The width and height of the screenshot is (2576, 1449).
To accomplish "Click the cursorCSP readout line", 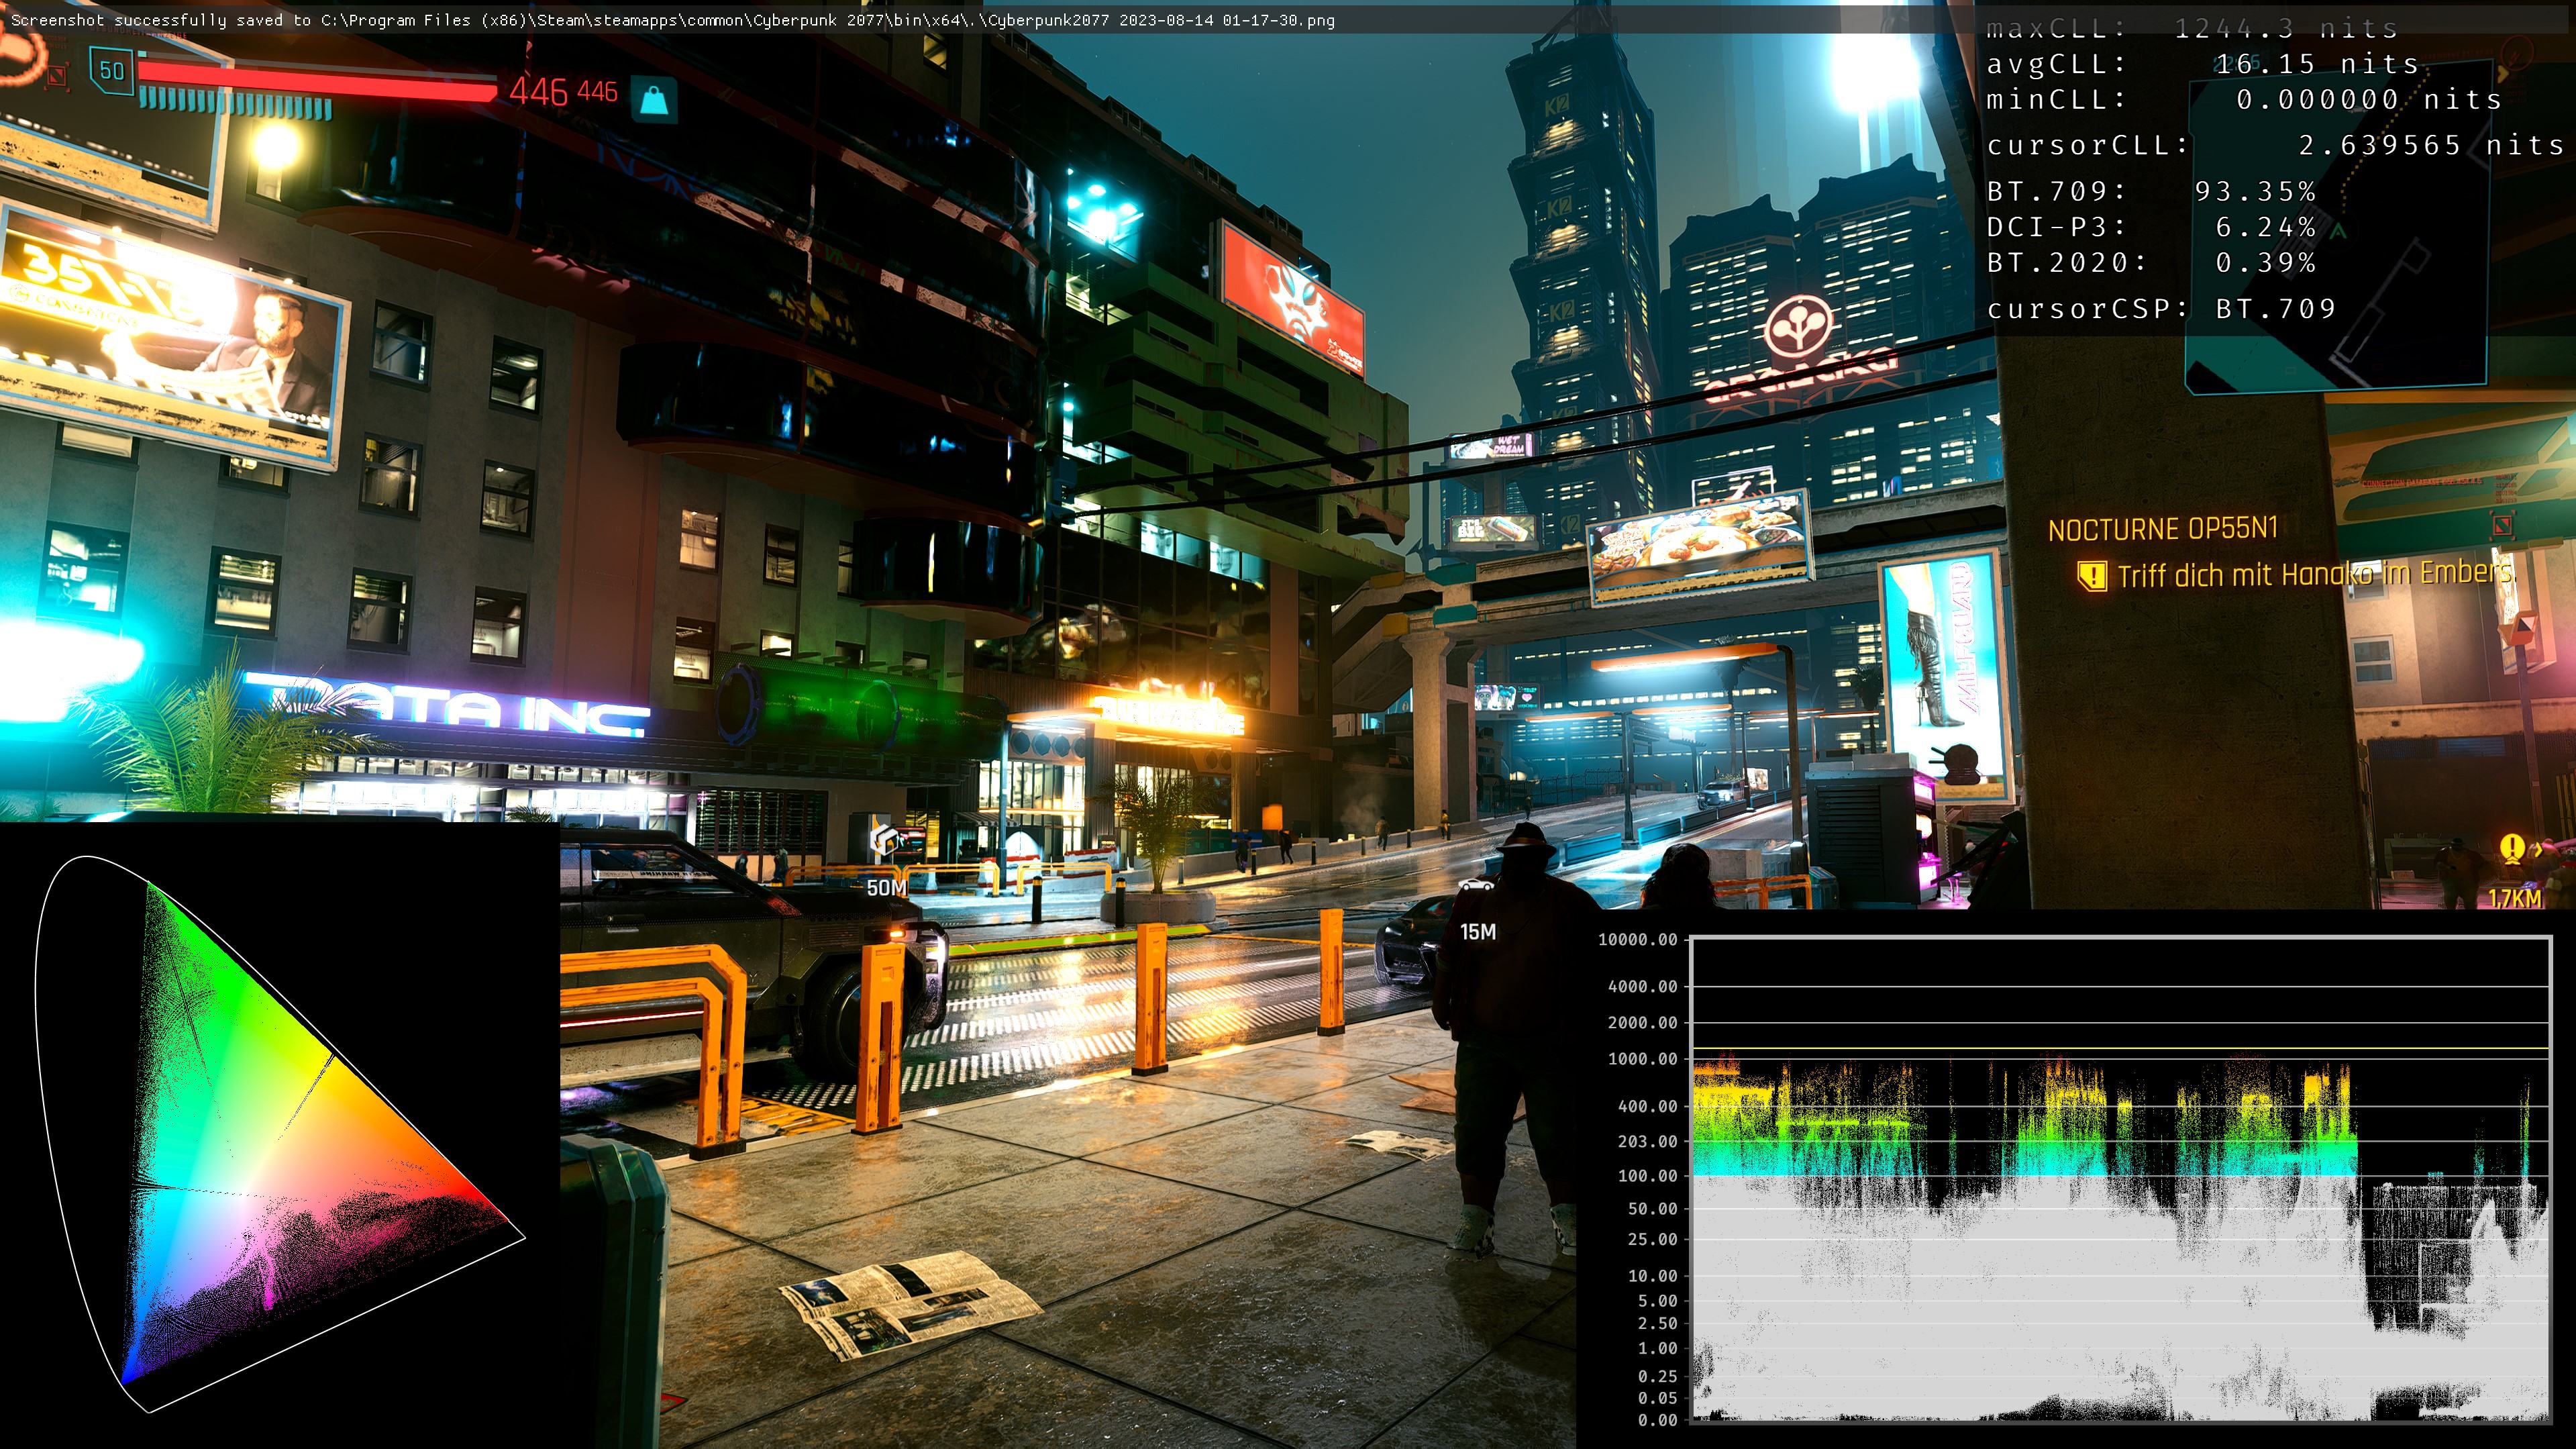I will (2161, 309).
